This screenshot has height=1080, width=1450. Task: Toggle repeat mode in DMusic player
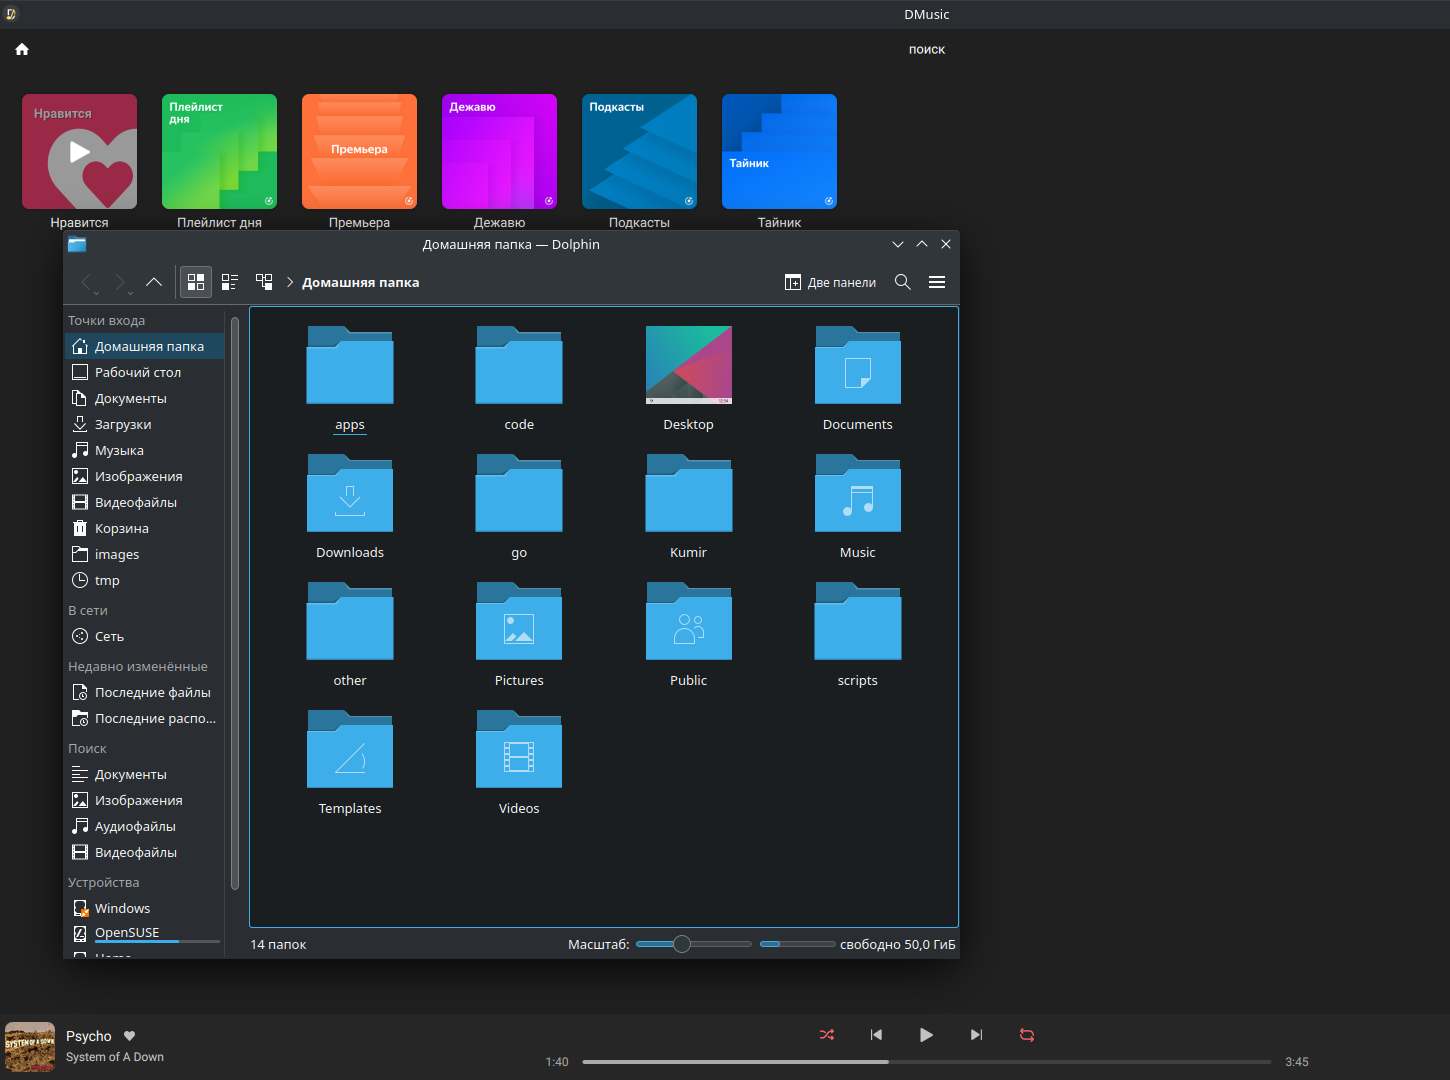(x=1027, y=1035)
